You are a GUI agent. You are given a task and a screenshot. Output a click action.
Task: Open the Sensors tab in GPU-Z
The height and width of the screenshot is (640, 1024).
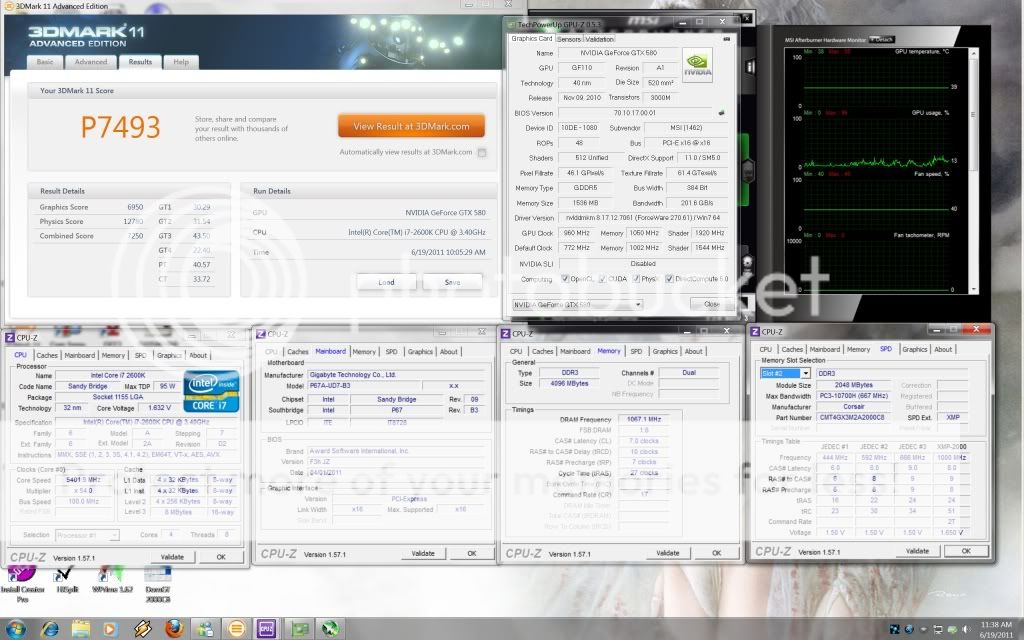coord(569,39)
